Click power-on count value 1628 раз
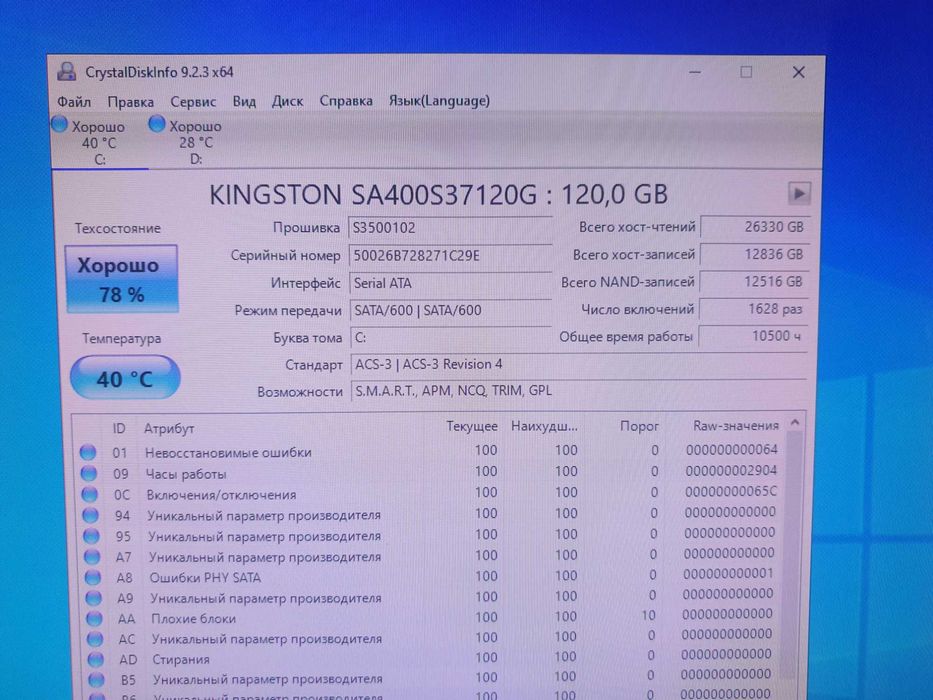The height and width of the screenshot is (700, 933). pos(753,309)
